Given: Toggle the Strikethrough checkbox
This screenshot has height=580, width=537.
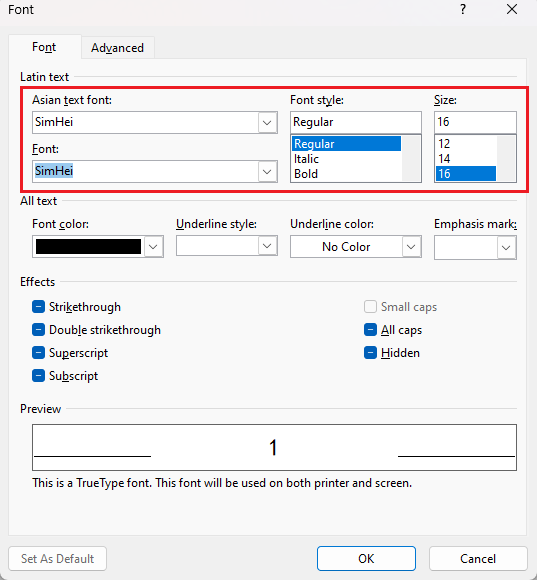Looking at the screenshot, I should (38, 307).
